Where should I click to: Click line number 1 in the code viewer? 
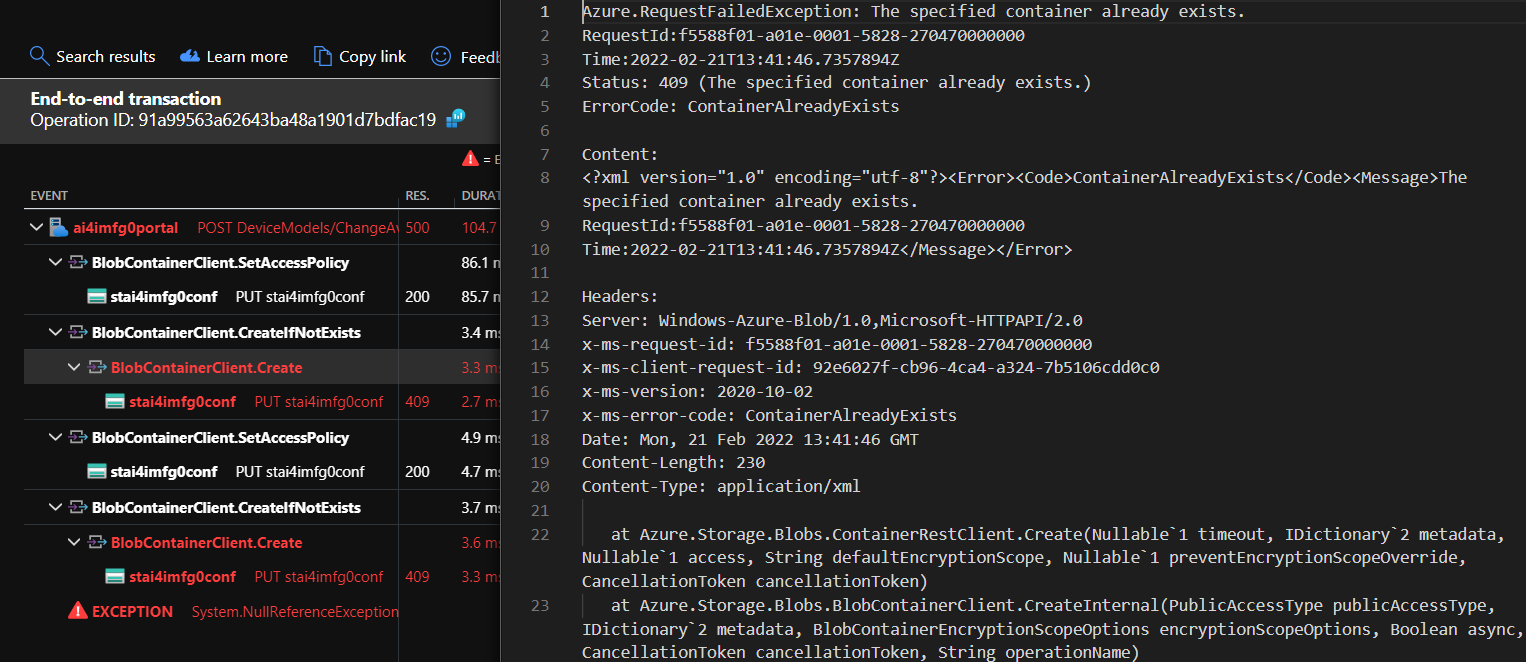point(544,12)
